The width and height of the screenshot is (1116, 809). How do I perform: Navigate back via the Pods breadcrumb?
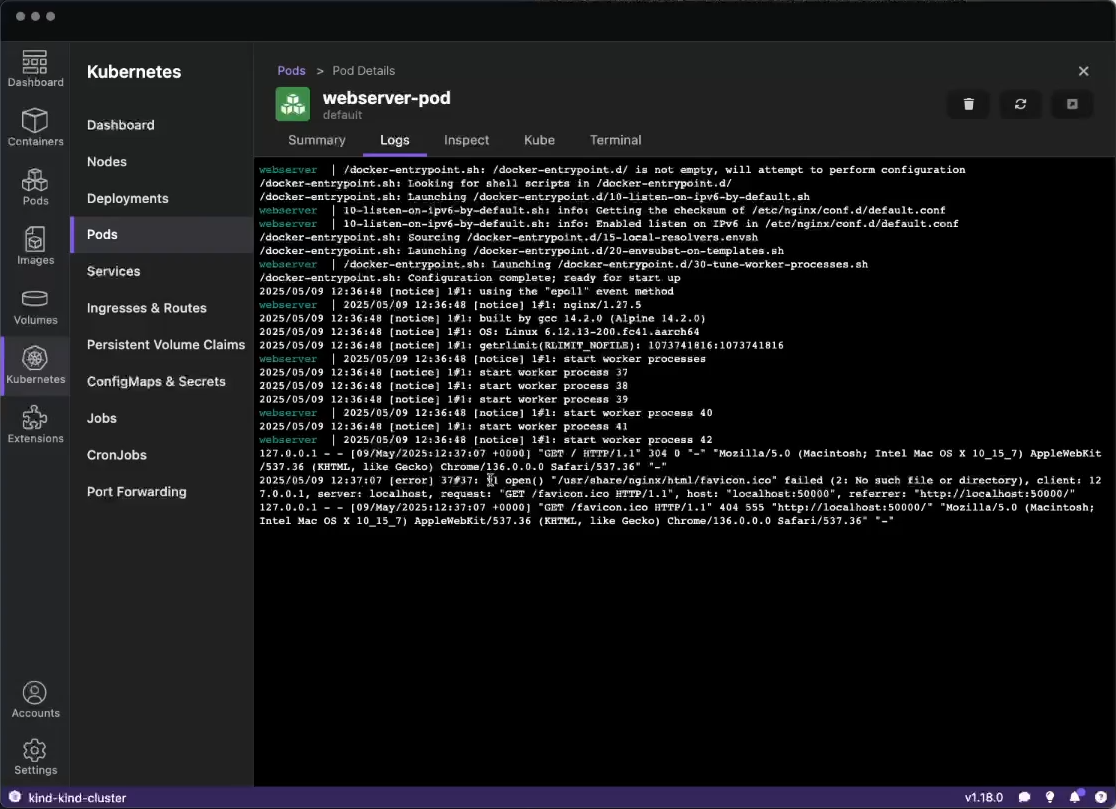pyautogui.click(x=291, y=70)
